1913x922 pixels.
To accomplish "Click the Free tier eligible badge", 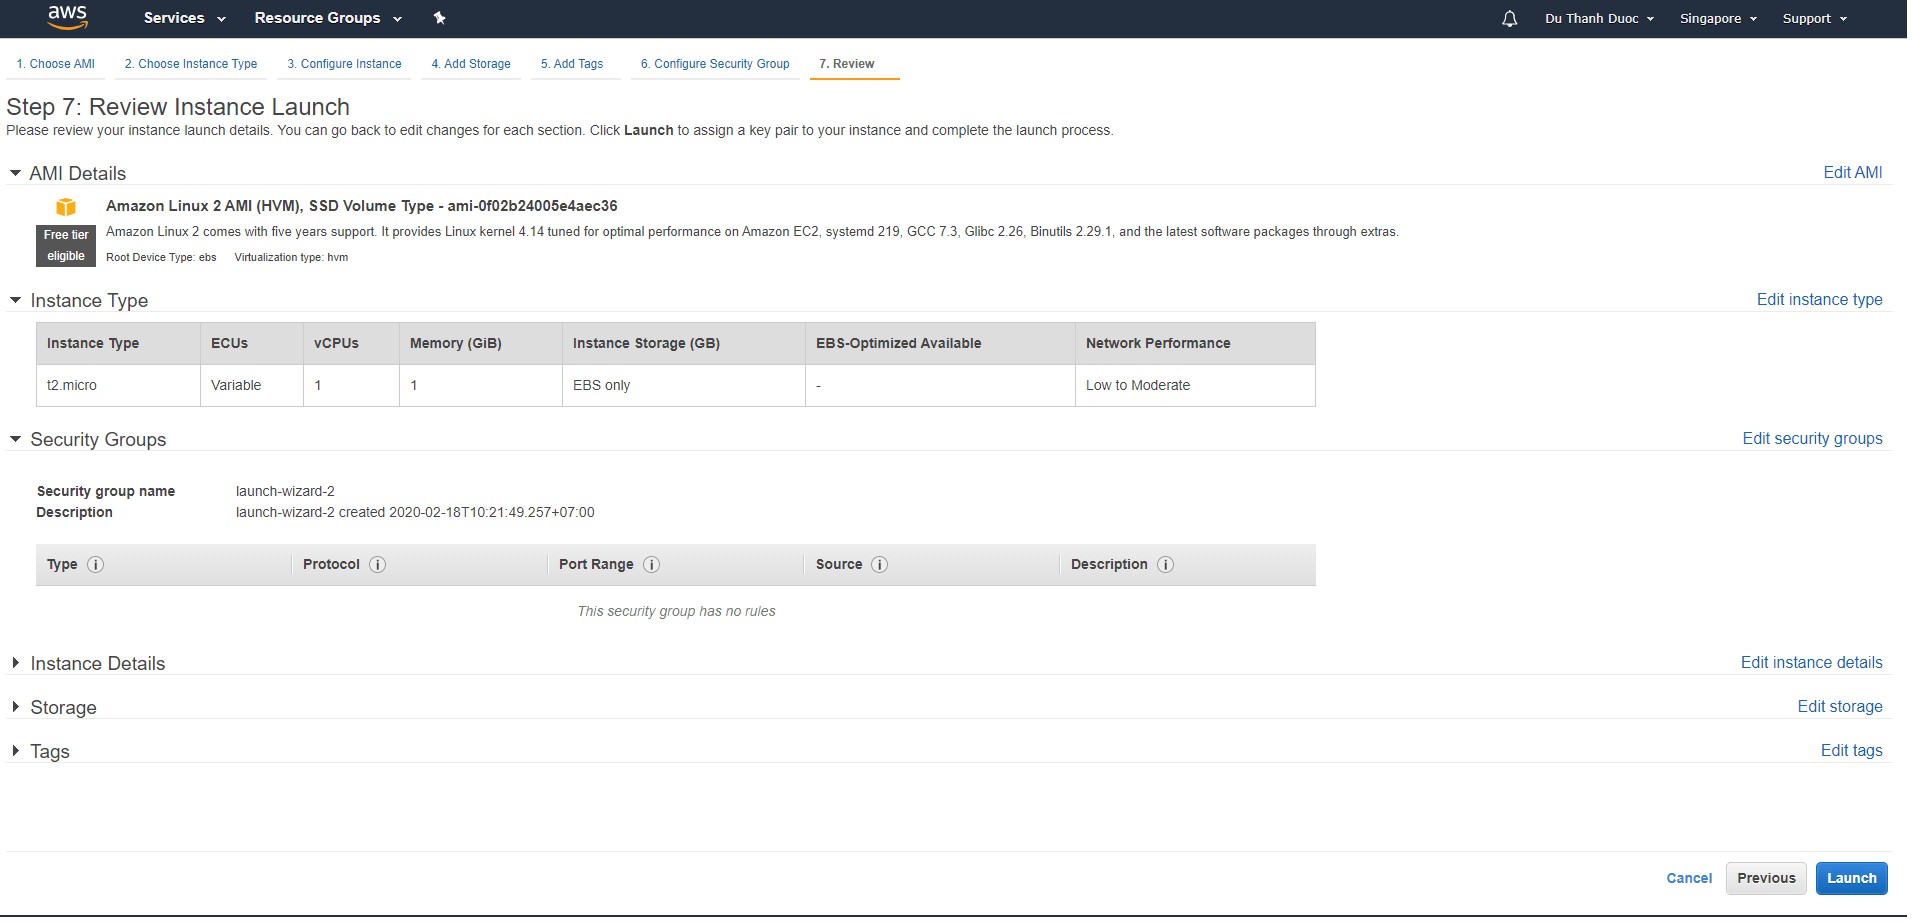I will pyautogui.click(x=66, y=246).
